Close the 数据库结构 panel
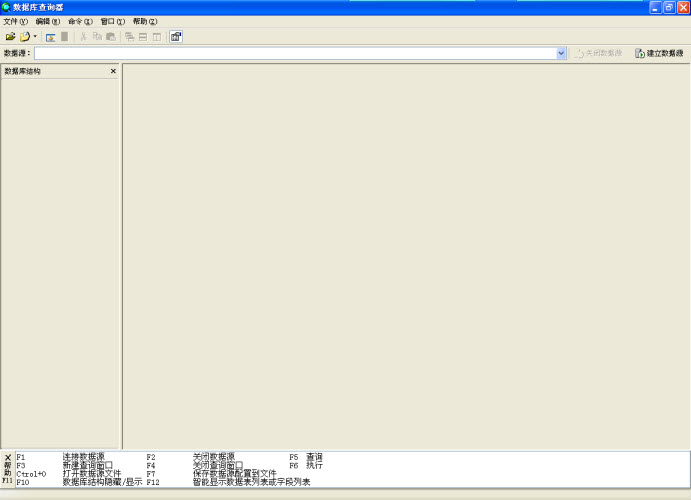This screenshot has width=691, height=500. [113, 71]
